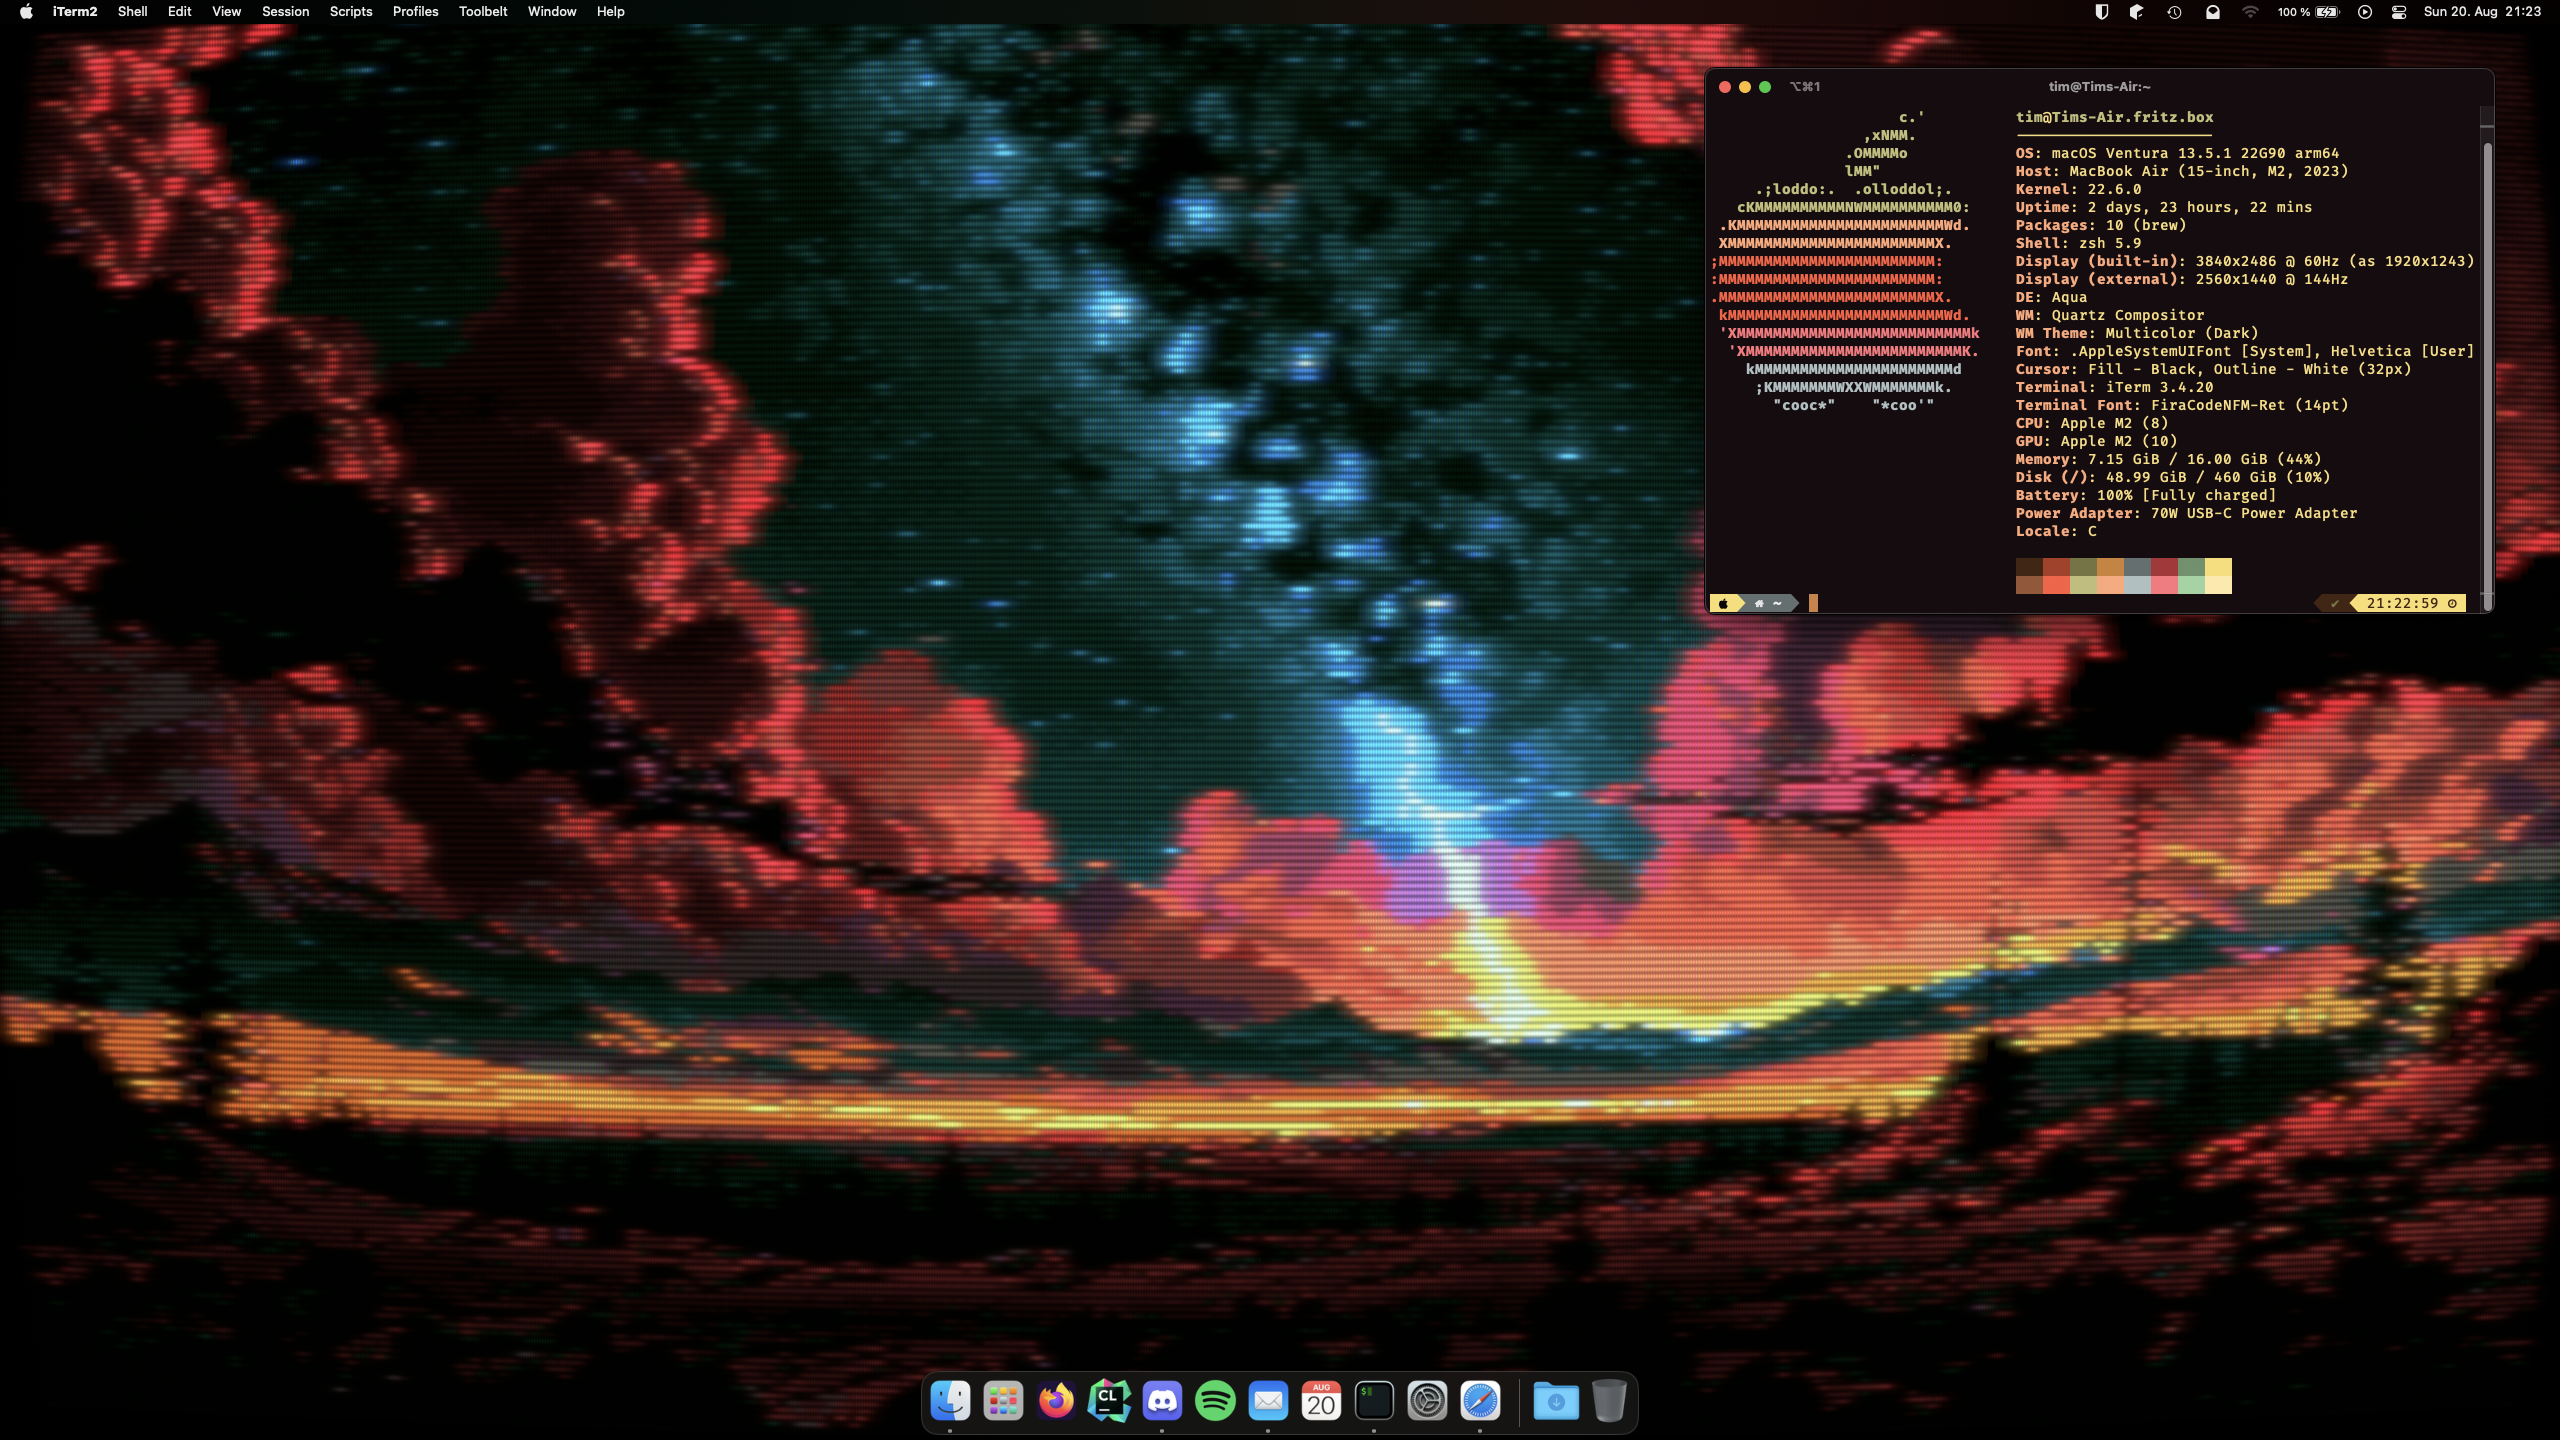Click the date and time clock
Viewport: 2560px width, 1440px height.
coord(2481,12)
